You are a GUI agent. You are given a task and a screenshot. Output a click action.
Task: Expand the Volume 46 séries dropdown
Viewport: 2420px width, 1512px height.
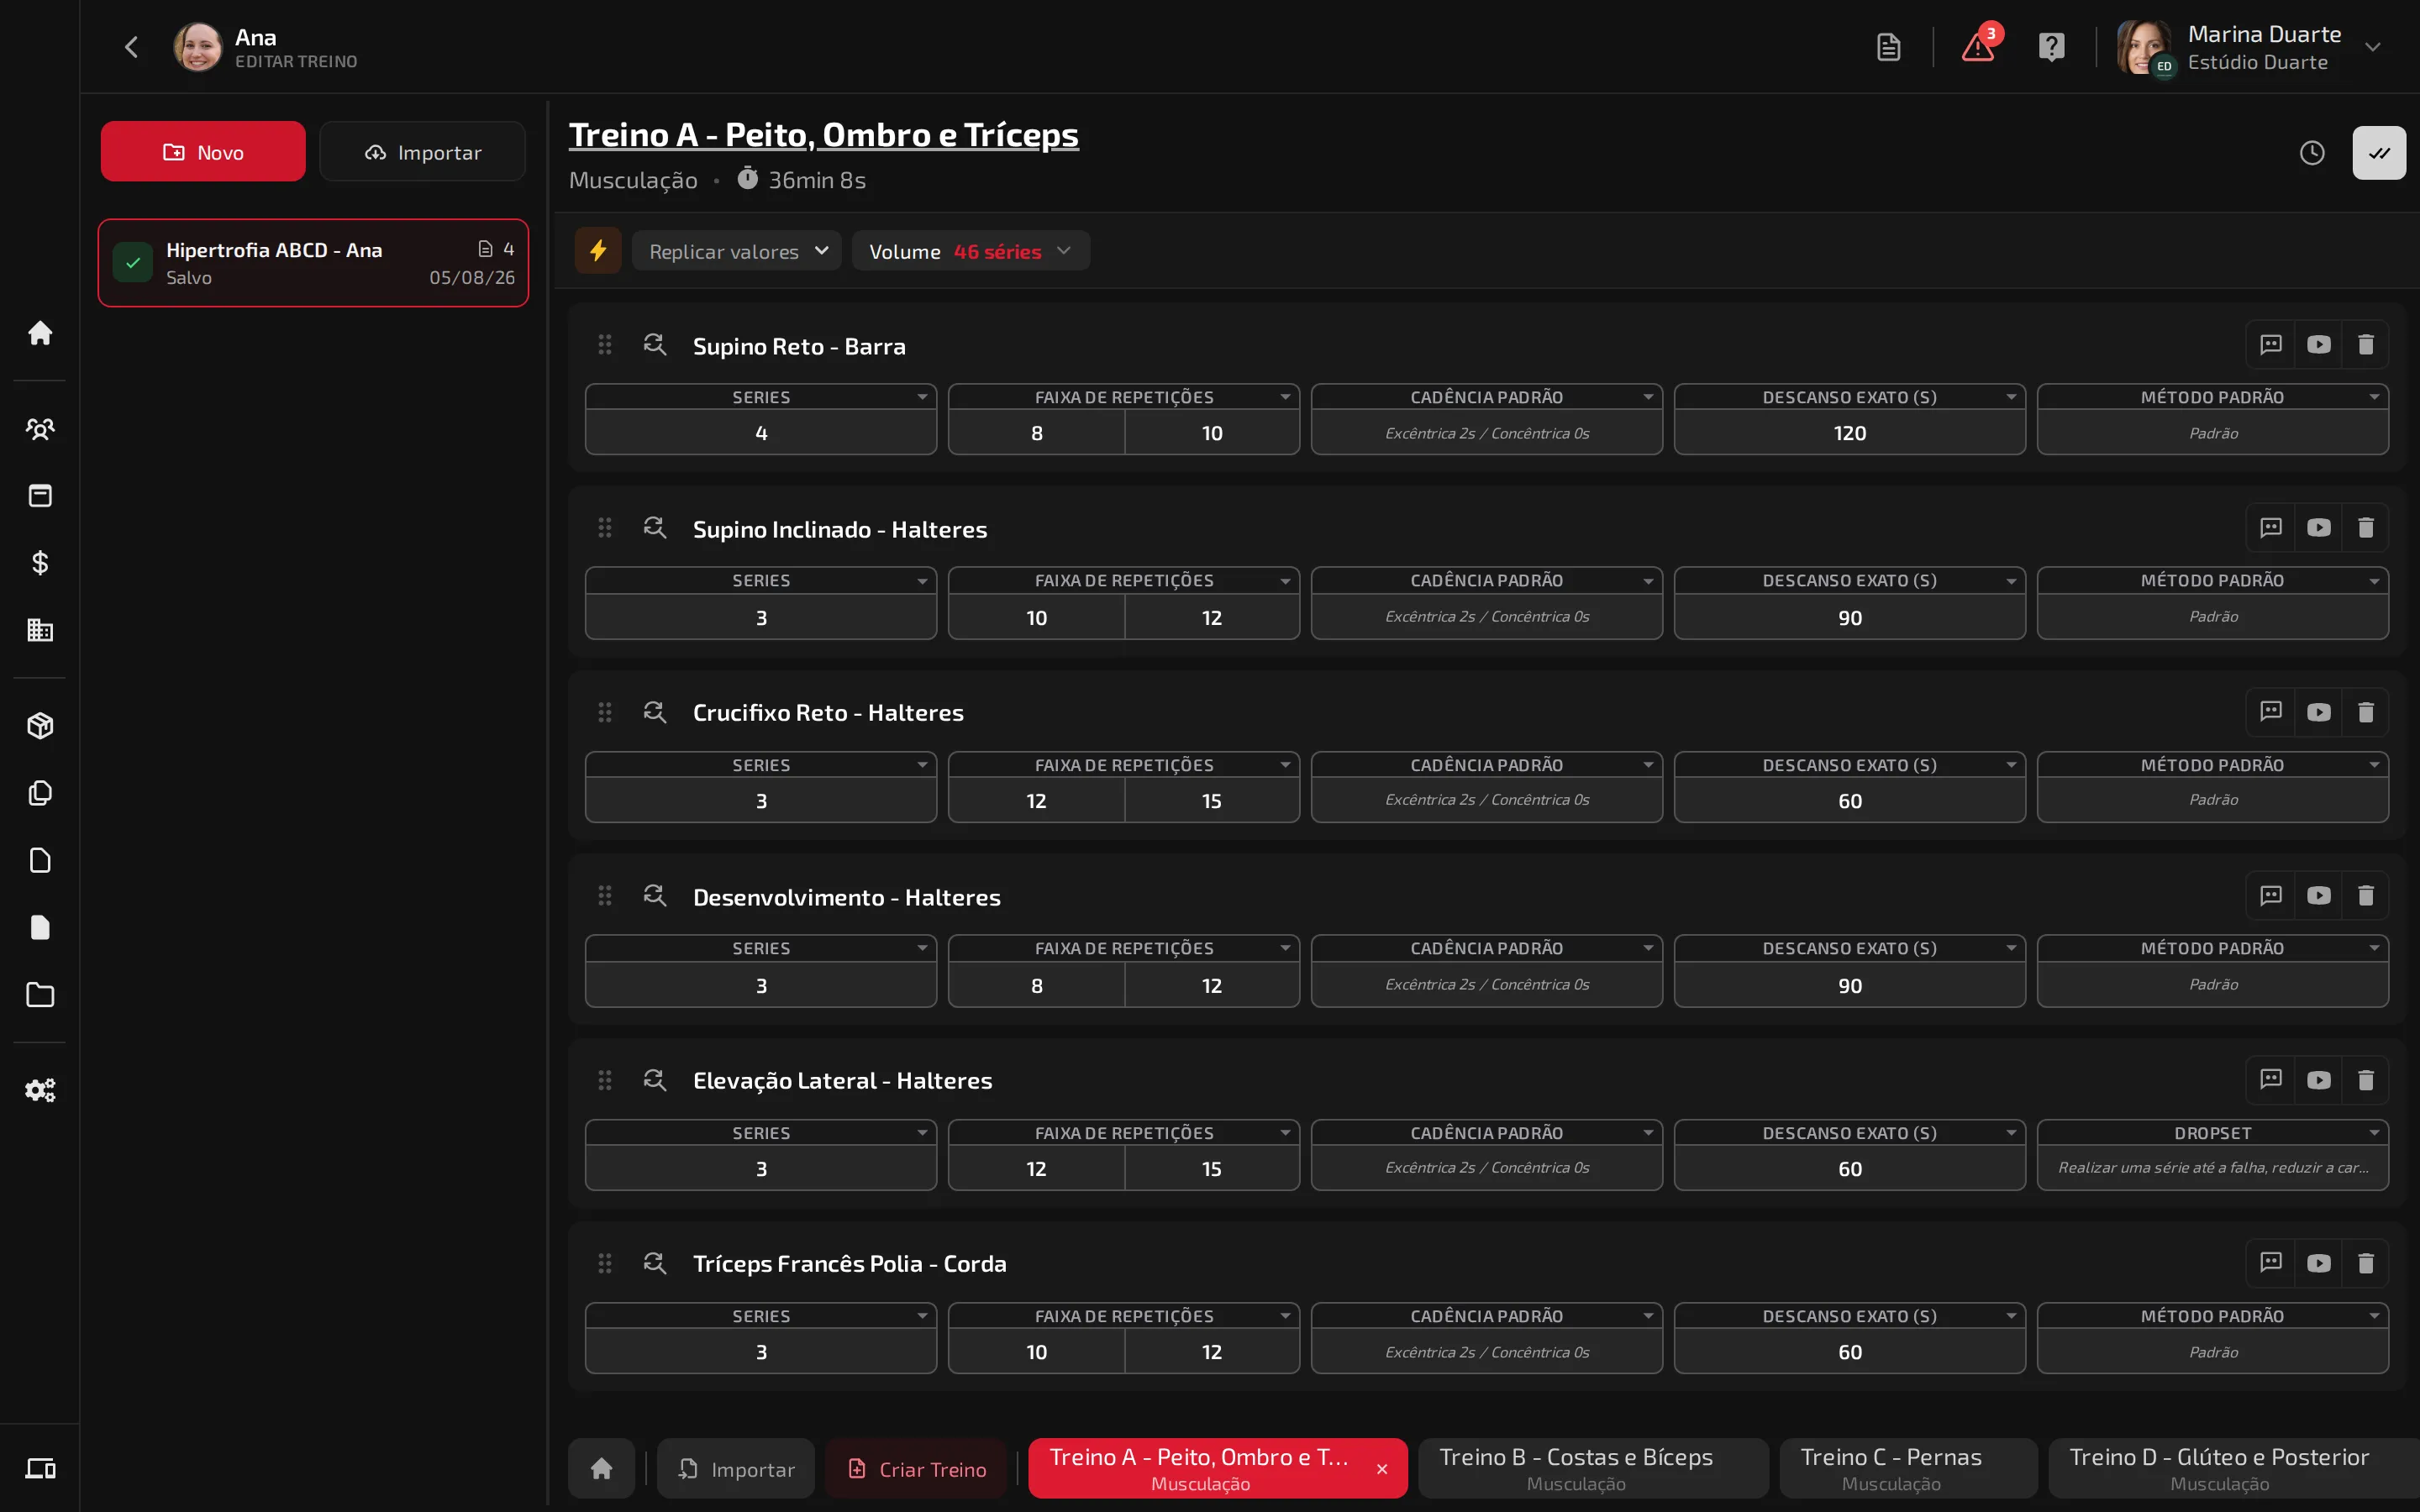tap(970, 251)
